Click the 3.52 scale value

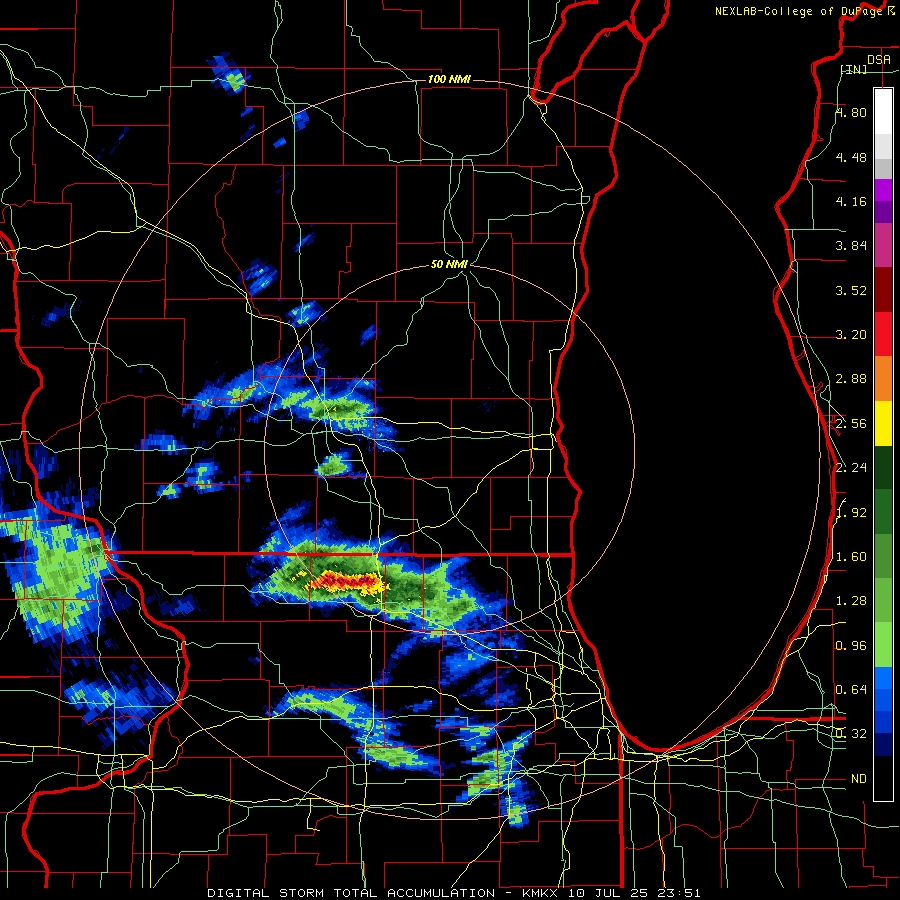coord(851,290)
